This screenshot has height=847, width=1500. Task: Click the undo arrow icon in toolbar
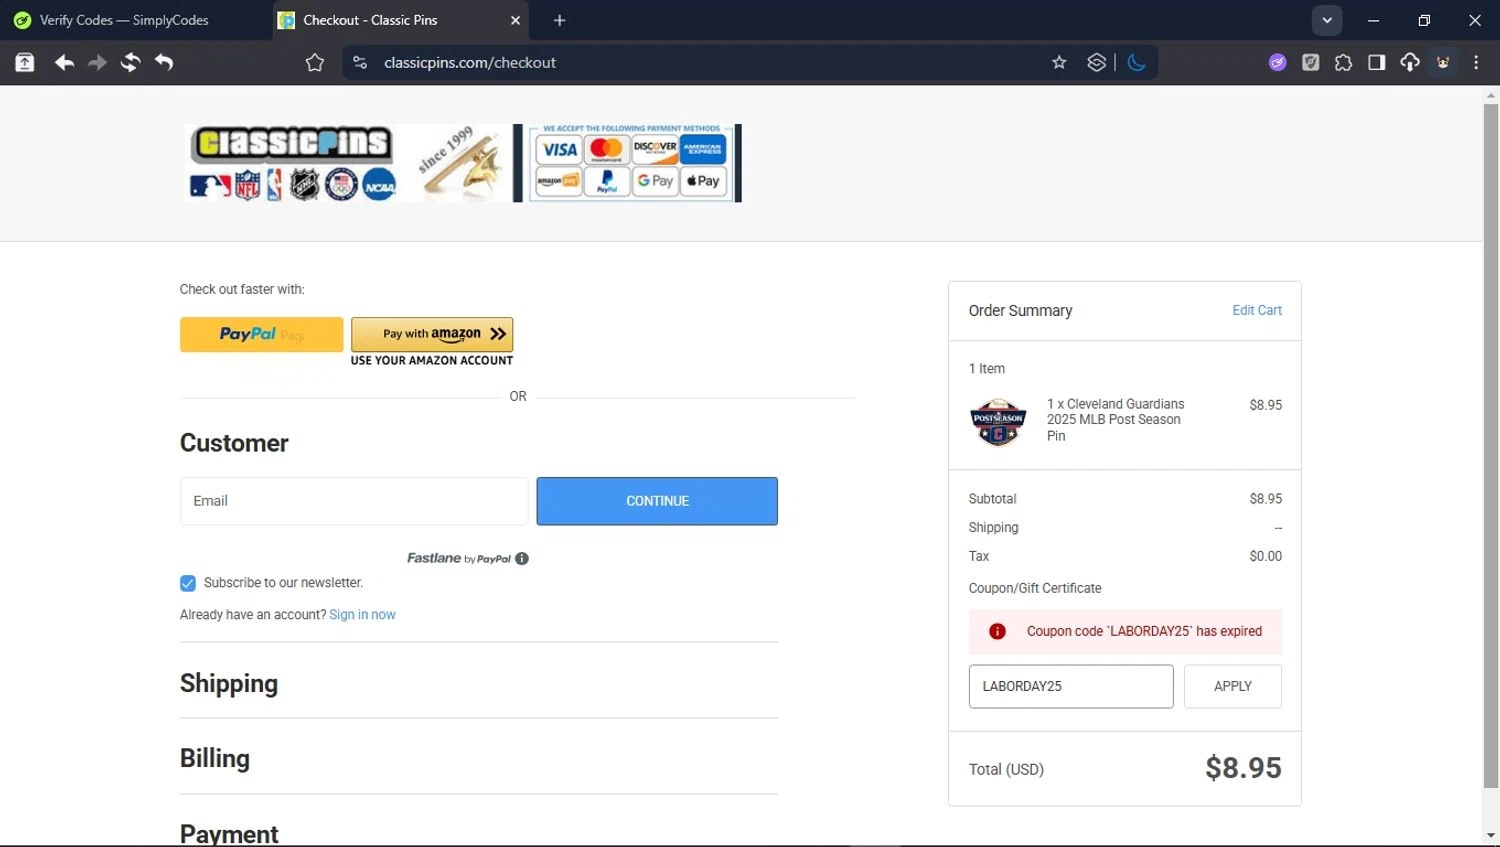point(164,62)
